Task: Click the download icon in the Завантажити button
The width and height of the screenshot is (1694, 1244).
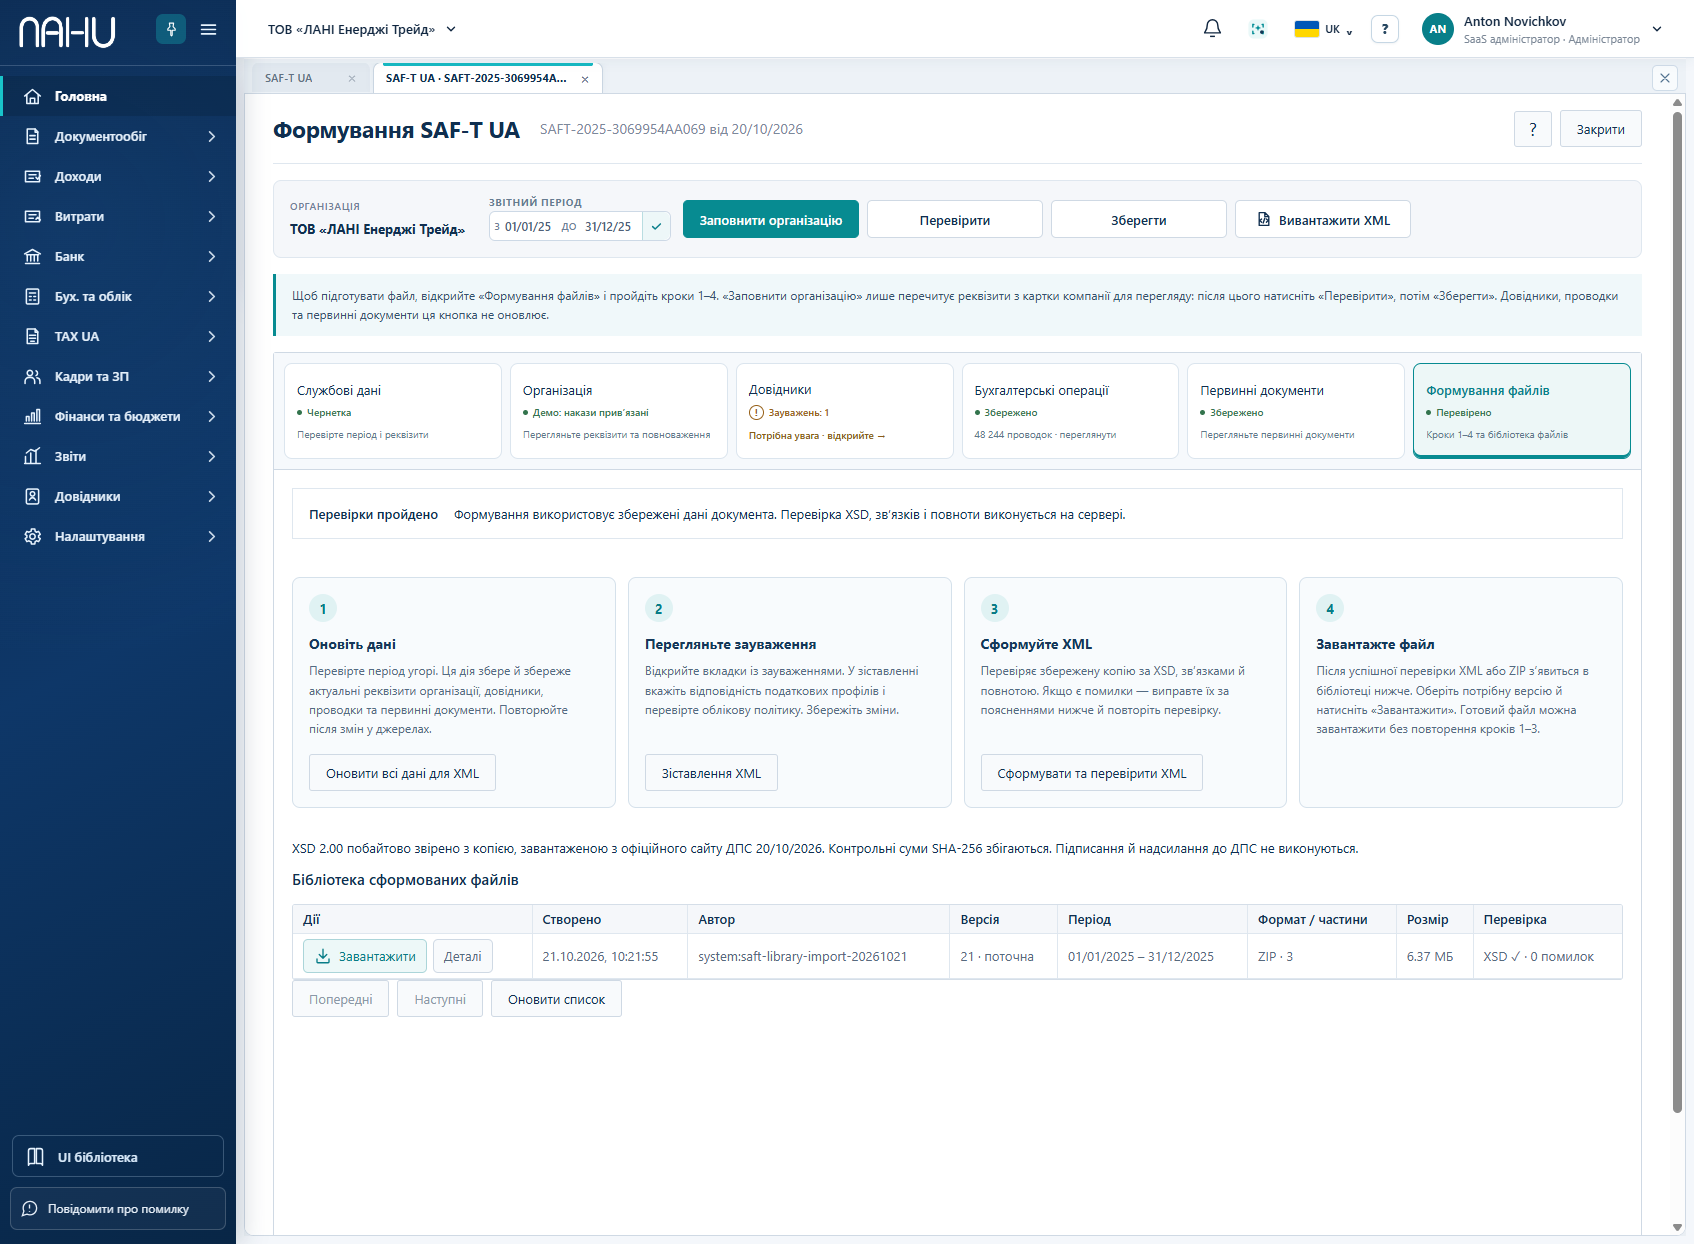Action: coord(323,956)
